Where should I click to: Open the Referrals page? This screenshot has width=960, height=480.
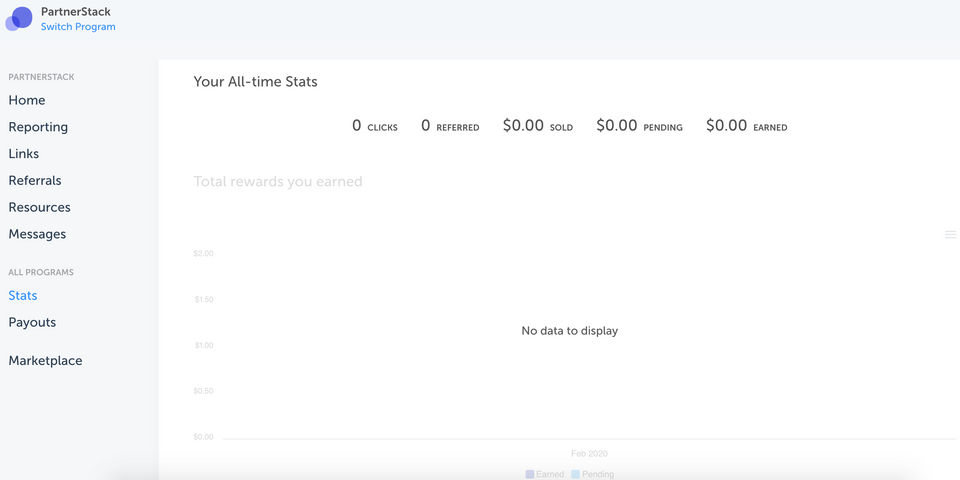(x=35, y=181)
